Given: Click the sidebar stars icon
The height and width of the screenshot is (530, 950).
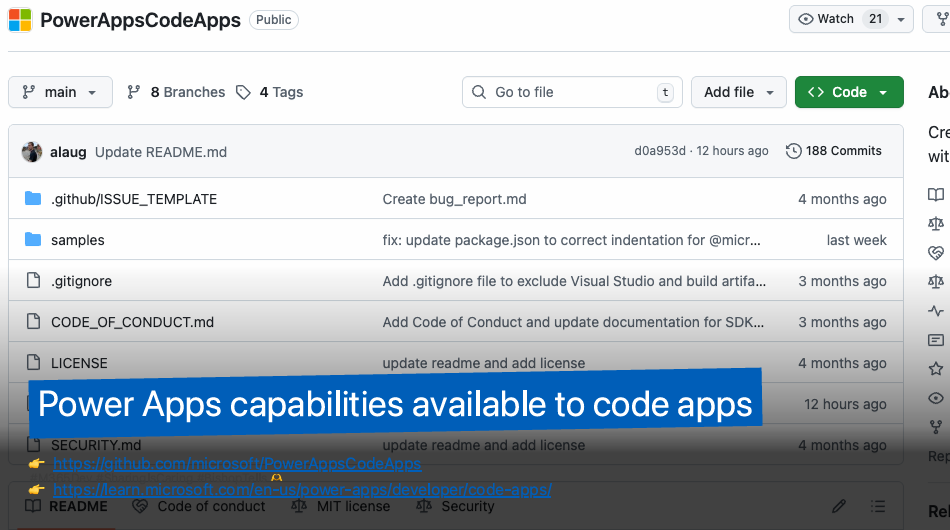Looking at the screenshot, I should coord(936,368).
